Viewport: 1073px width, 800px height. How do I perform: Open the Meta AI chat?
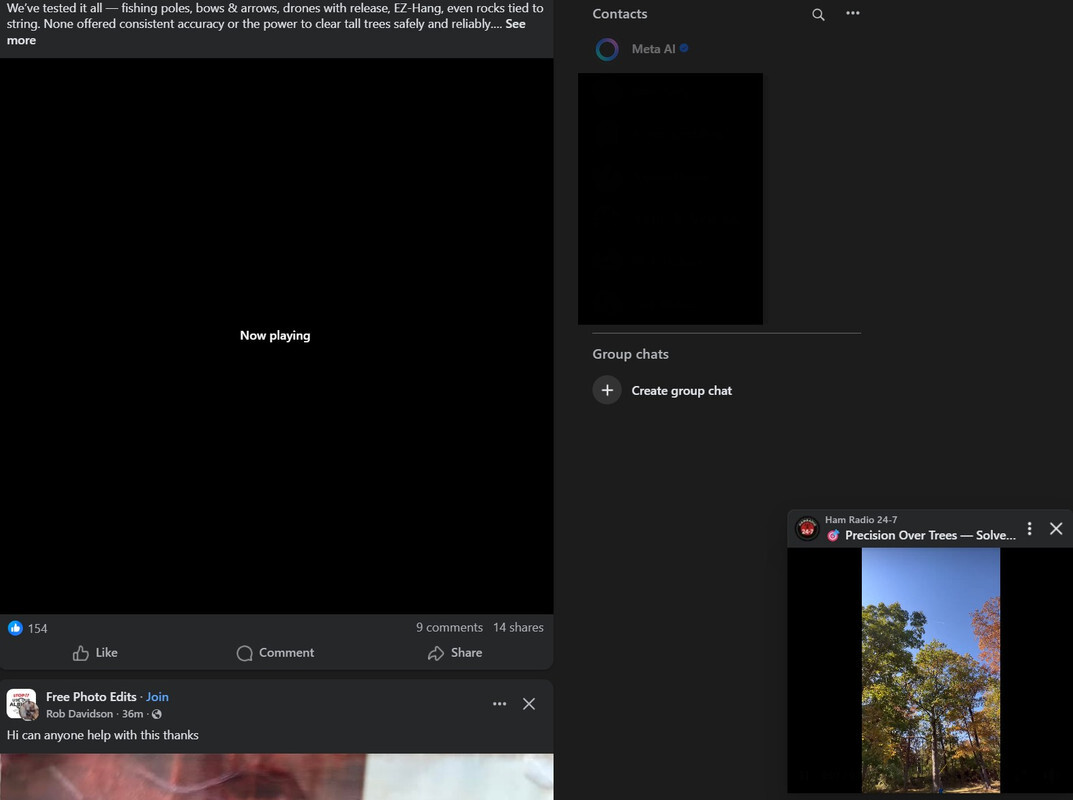(x=653, y=49)
